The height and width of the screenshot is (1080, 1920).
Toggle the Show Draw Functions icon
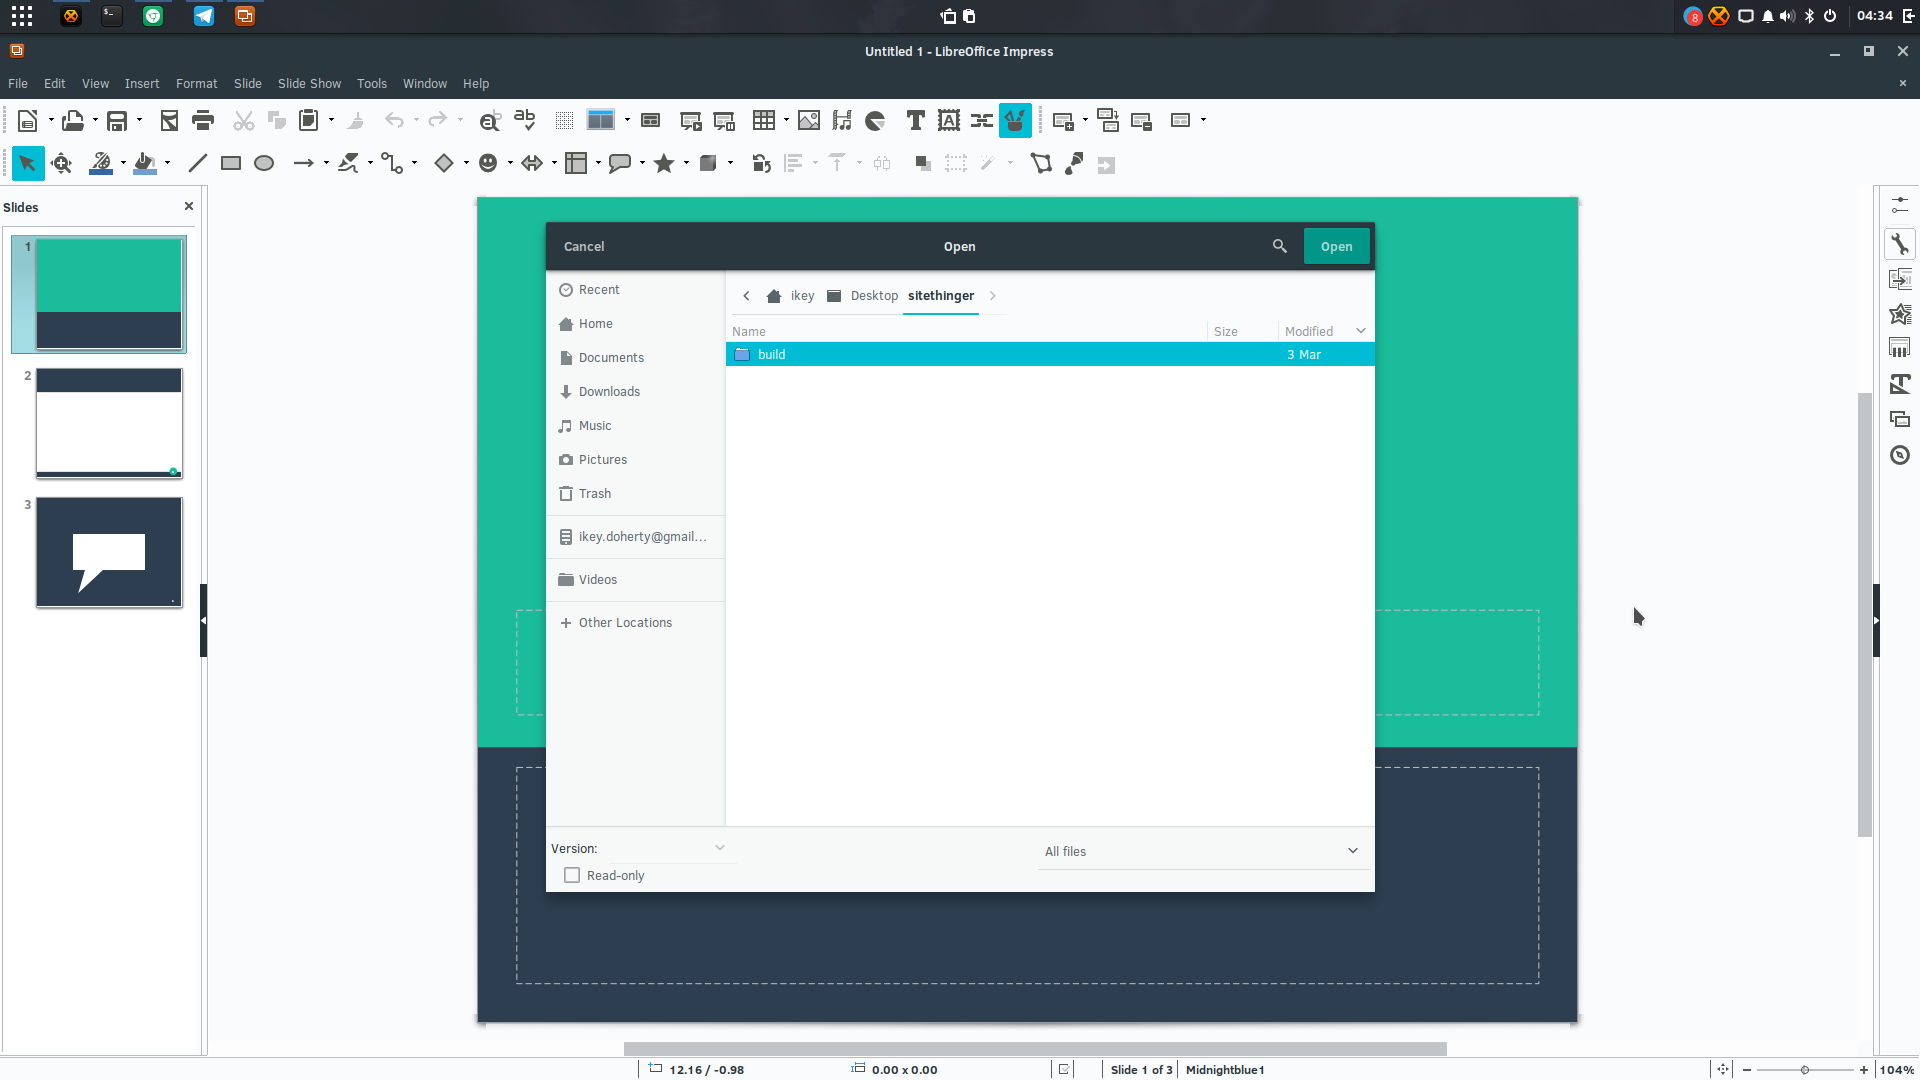coord(1015,121)
